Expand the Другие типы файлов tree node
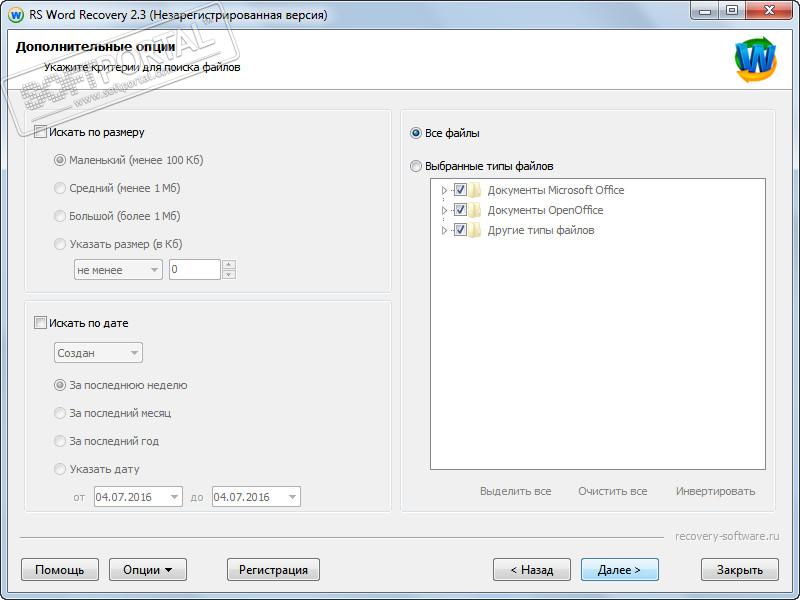Viewport: 800px width, 600px height. pos(444,231)
